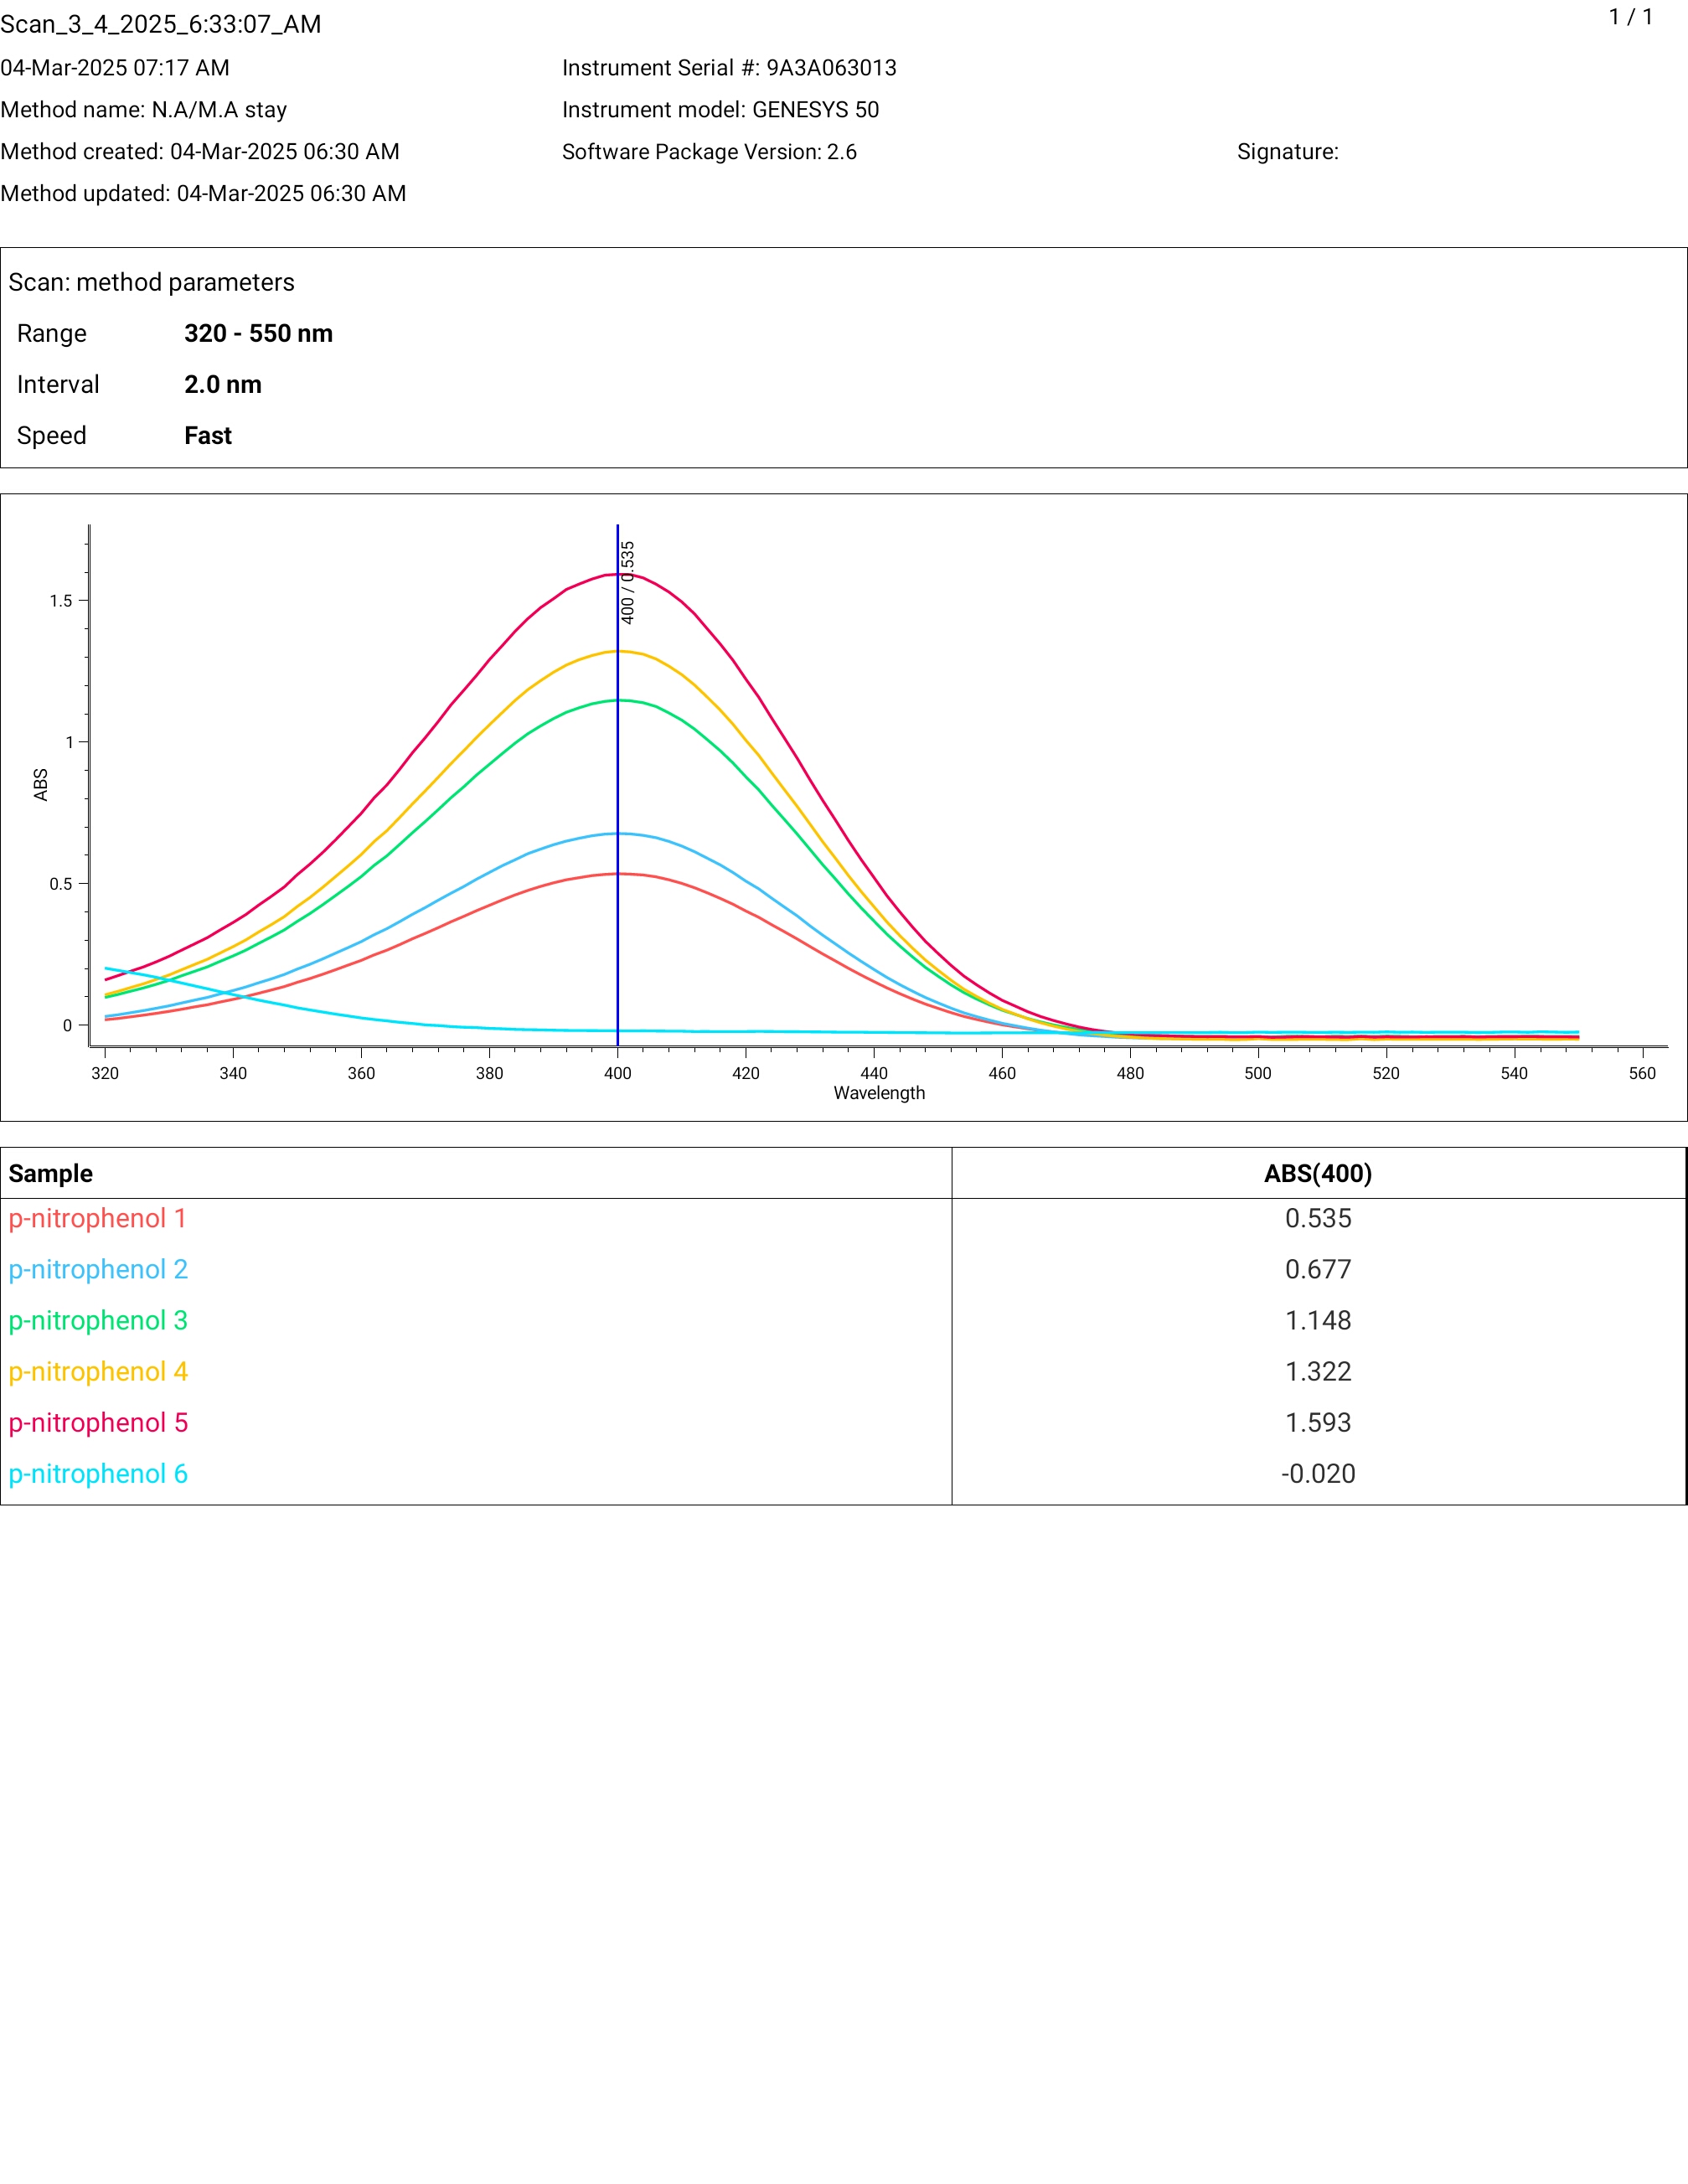Click the -0.020 absorbance value
The width and height of the screenshot is (1688, 2184).
tap(1317, 1473)
